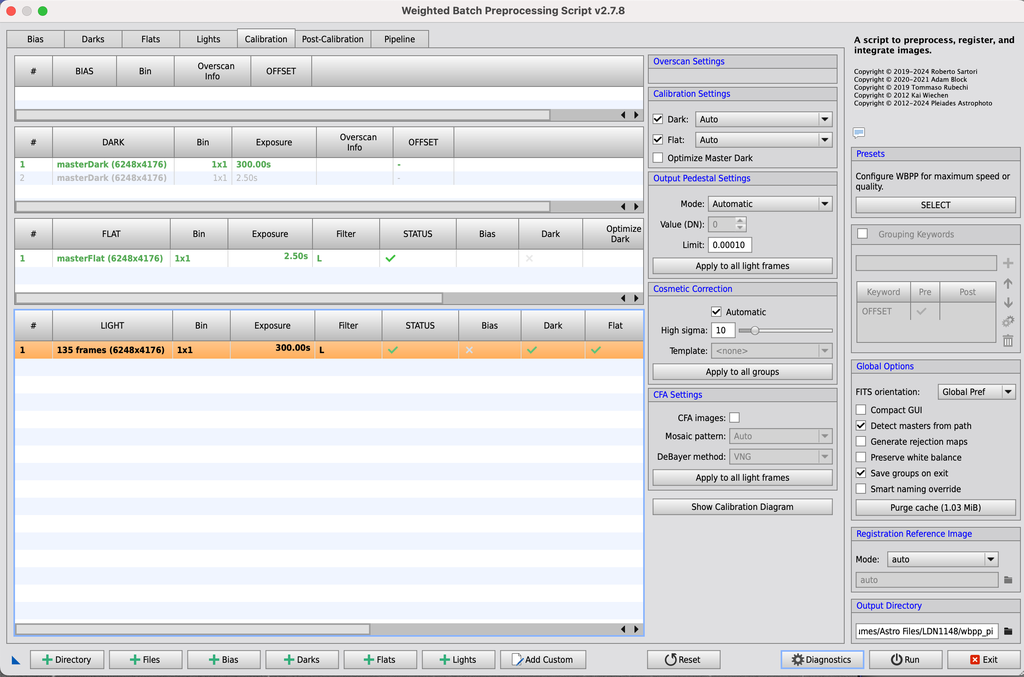Screen dimensions: 1024x677
Task: Click Purge cache button
Action: coord(935,507)
